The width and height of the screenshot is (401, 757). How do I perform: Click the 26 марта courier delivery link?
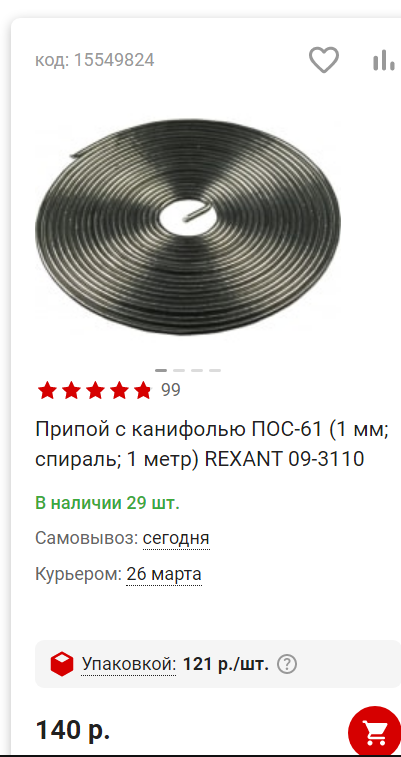pos(164,575)
